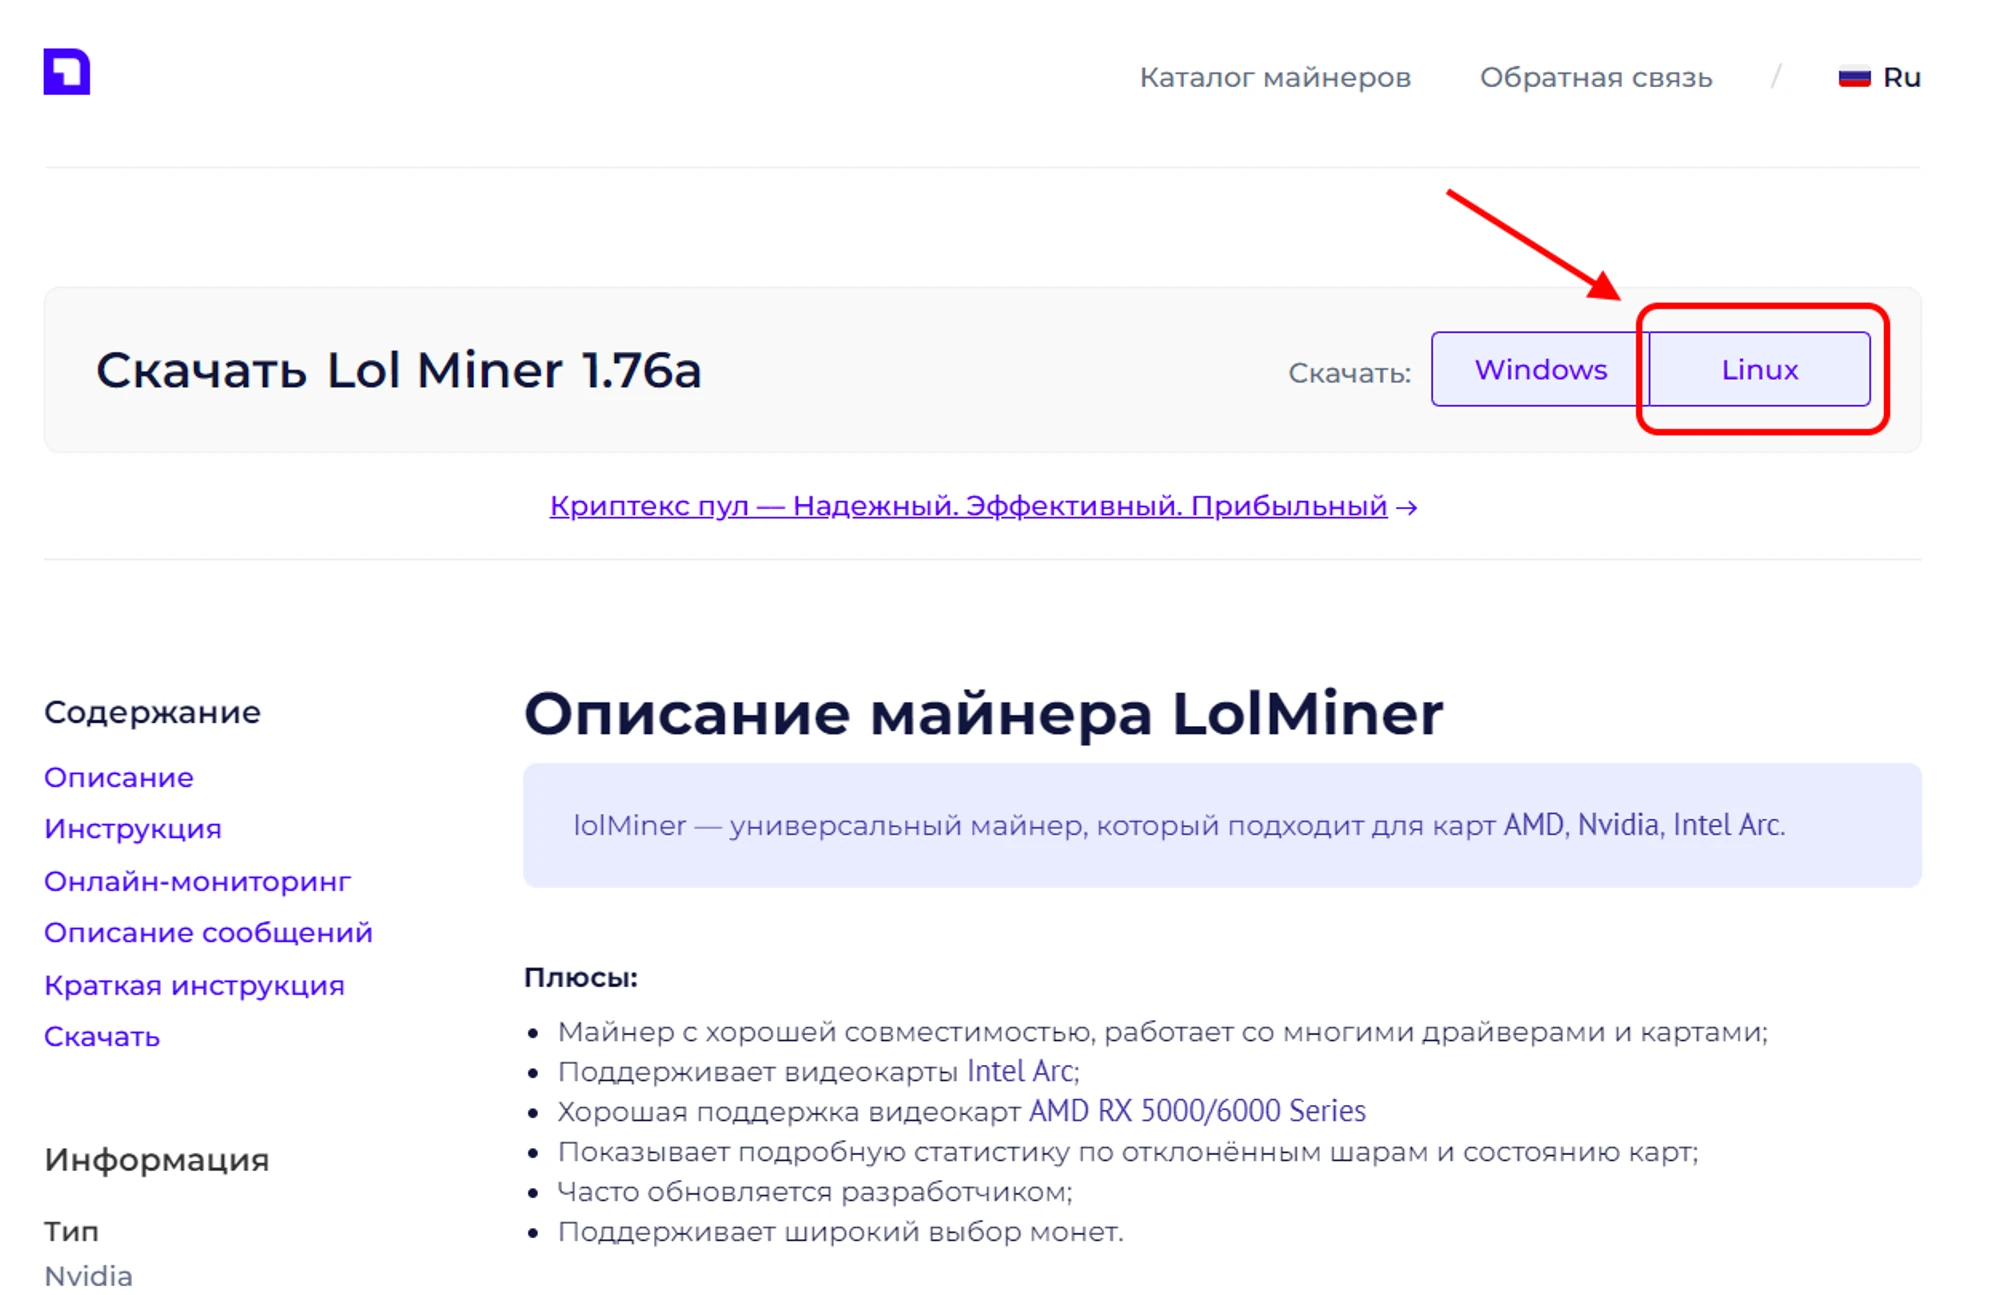Click Intel Arc link in pros list

[x=1021, y=1071]
